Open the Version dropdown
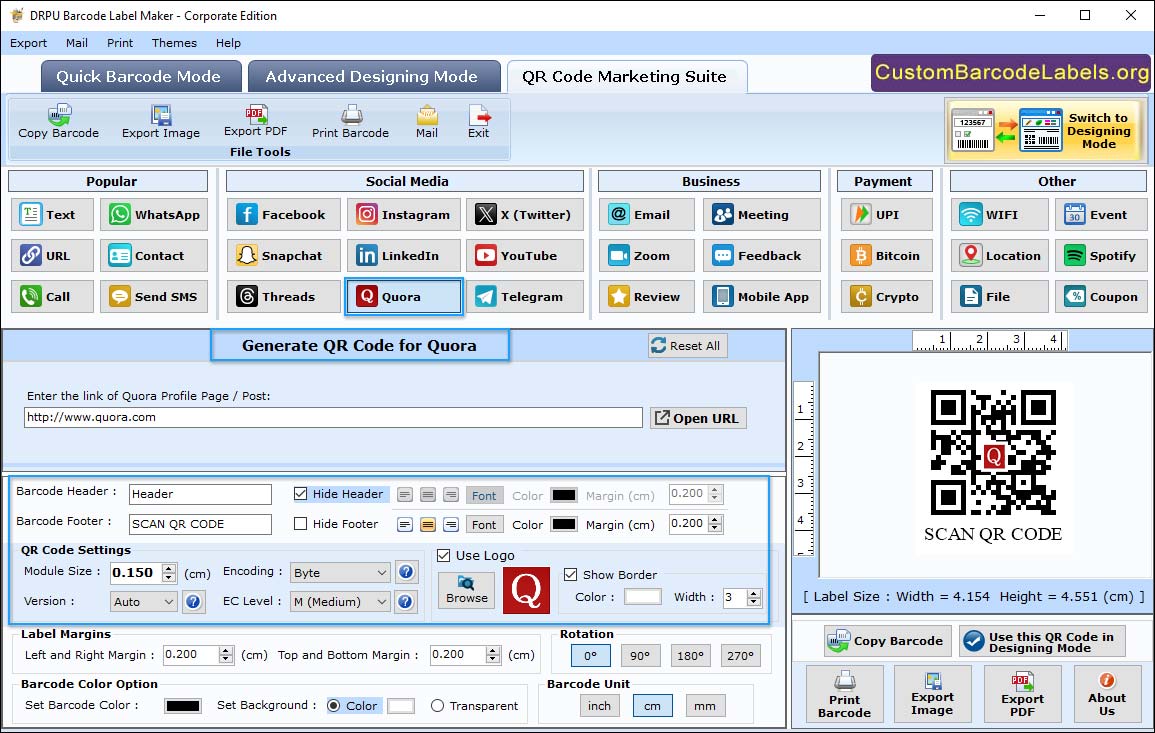 coord(144,602)
